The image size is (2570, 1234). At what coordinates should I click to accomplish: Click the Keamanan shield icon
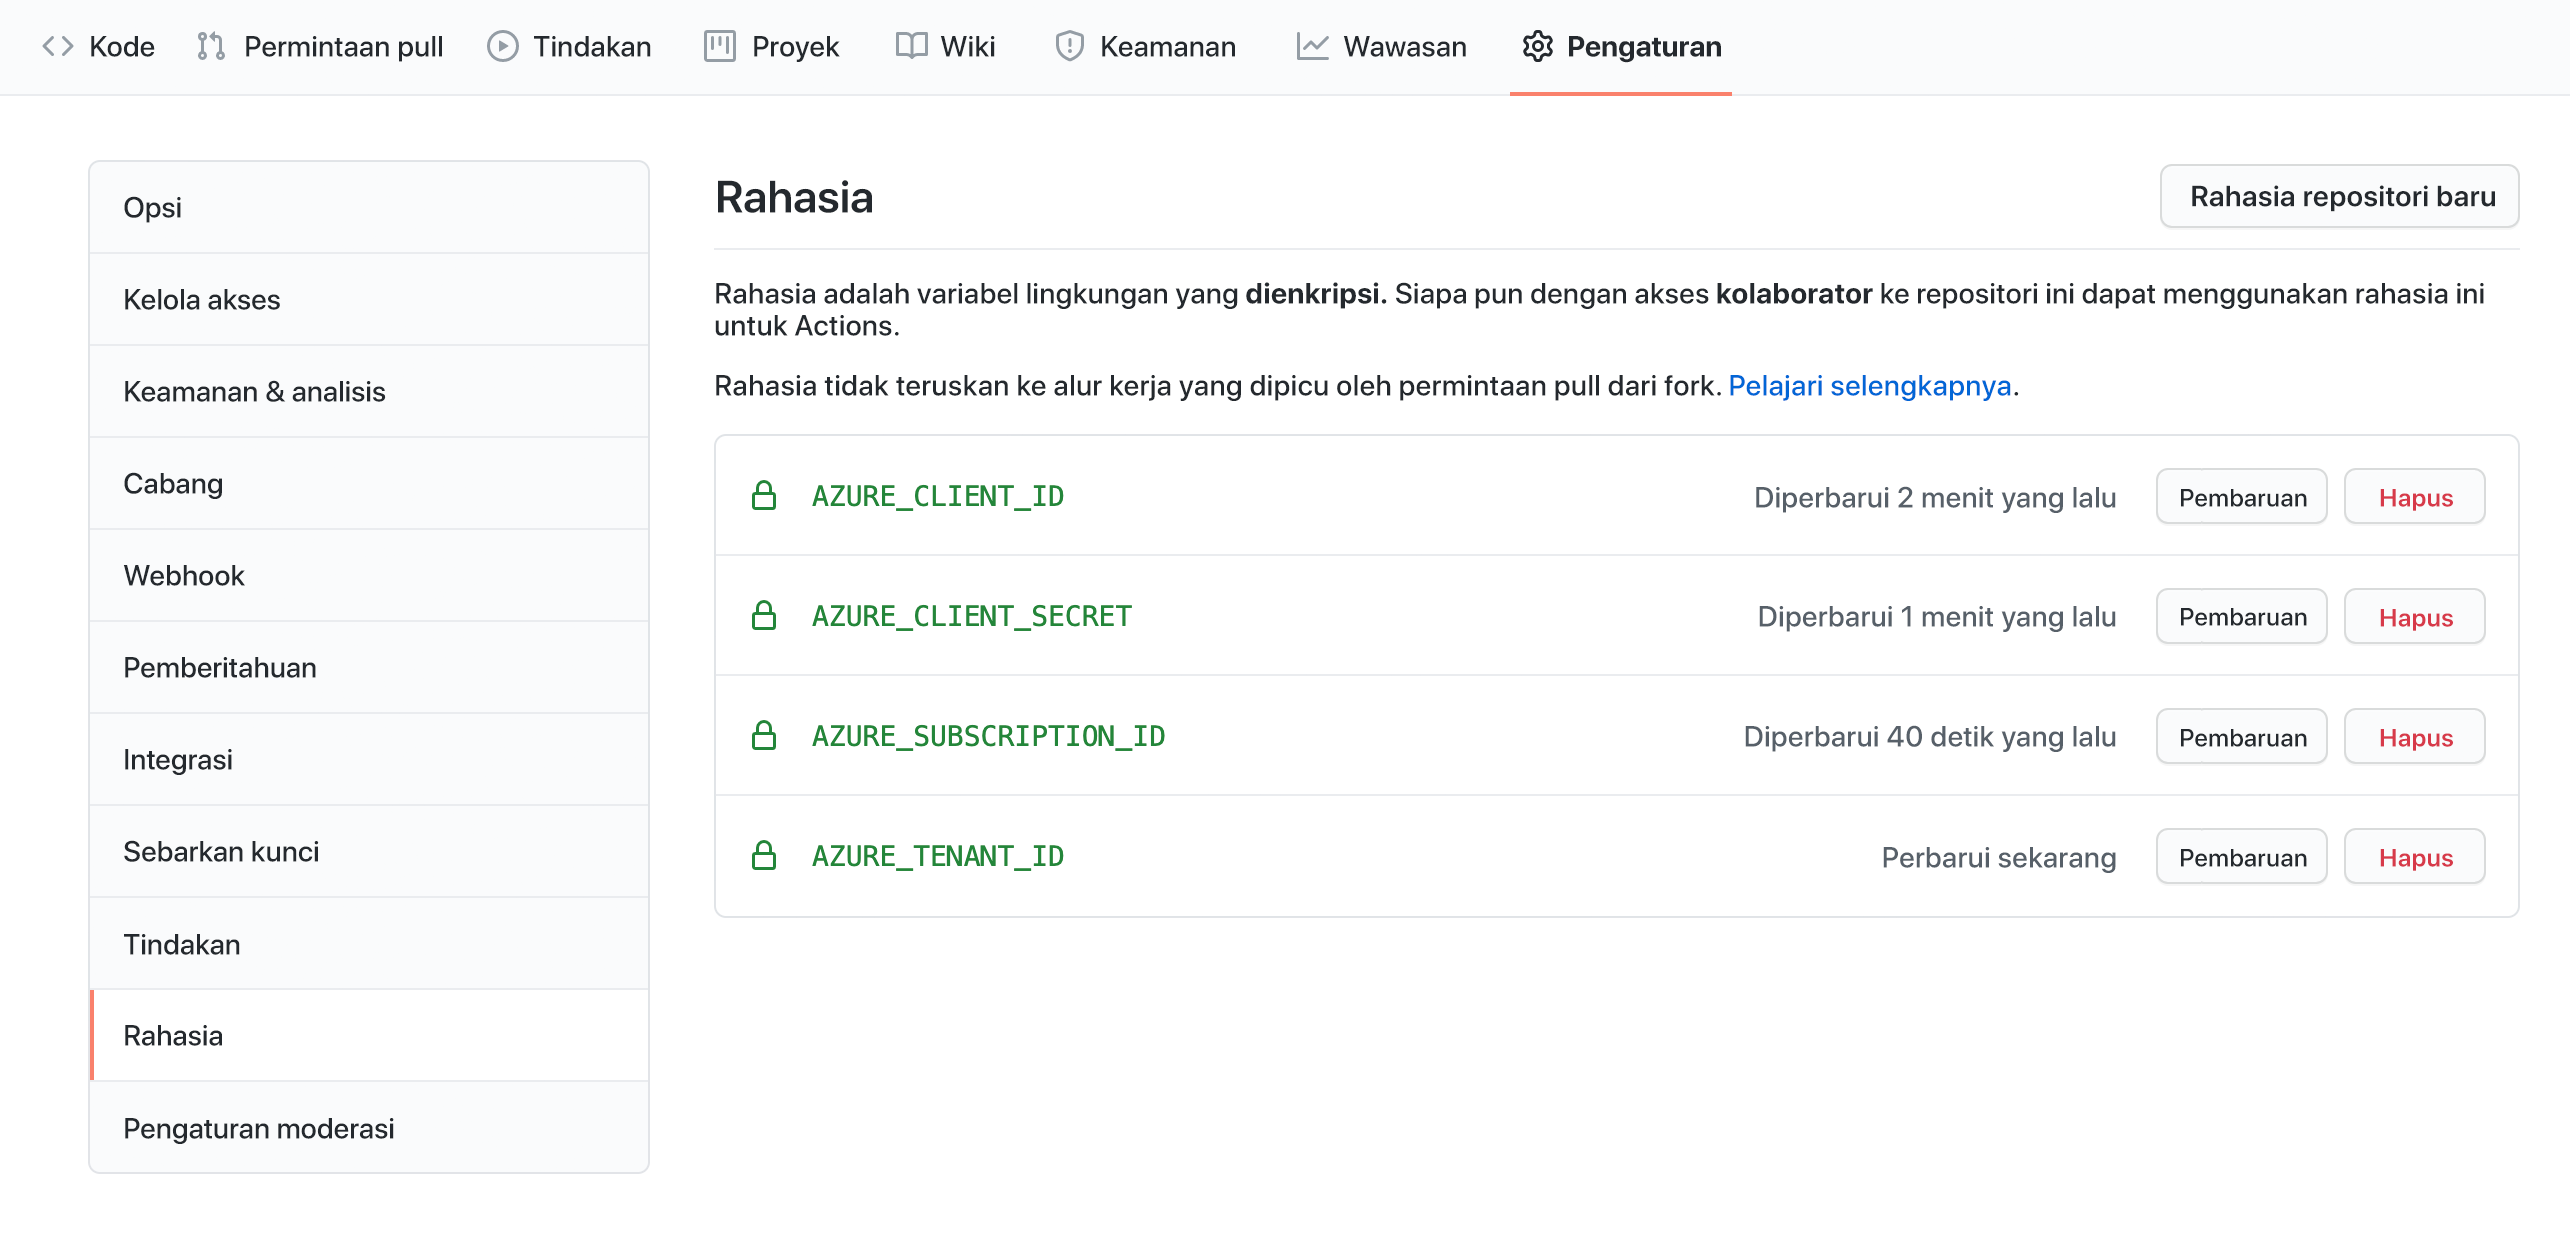click(1068, 46)
